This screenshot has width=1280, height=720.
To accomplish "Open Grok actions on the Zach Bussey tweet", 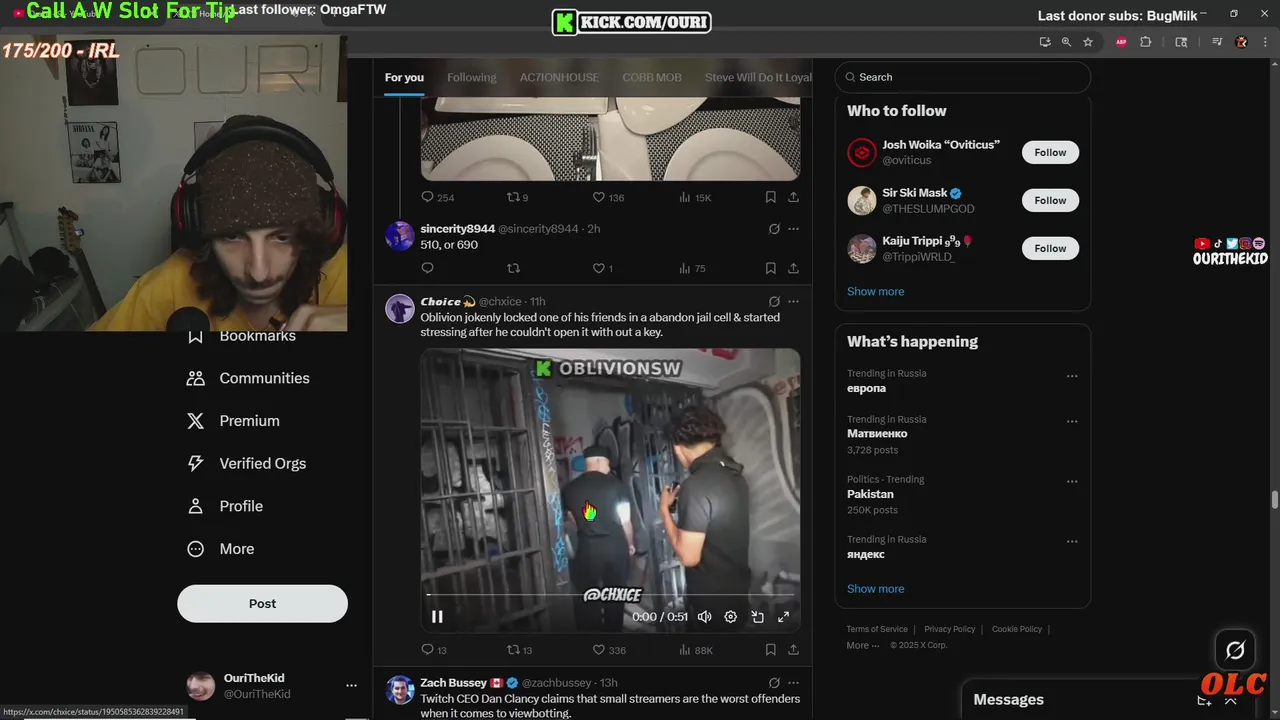I will click(x=774, y=683).
